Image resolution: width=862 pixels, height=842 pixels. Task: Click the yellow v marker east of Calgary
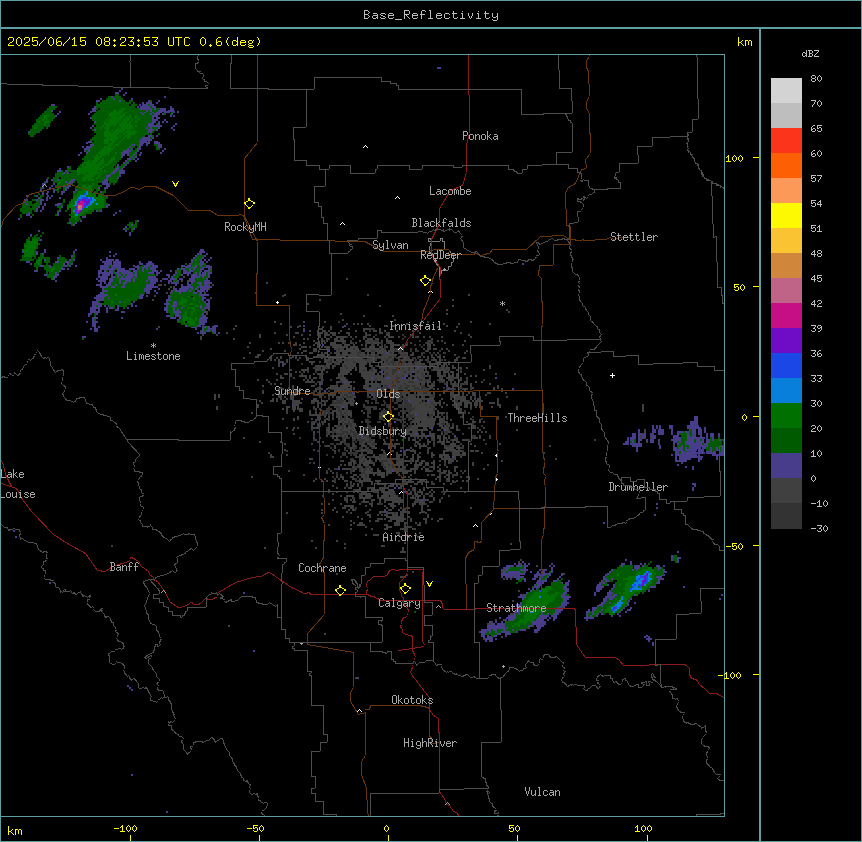pos(429,584)
